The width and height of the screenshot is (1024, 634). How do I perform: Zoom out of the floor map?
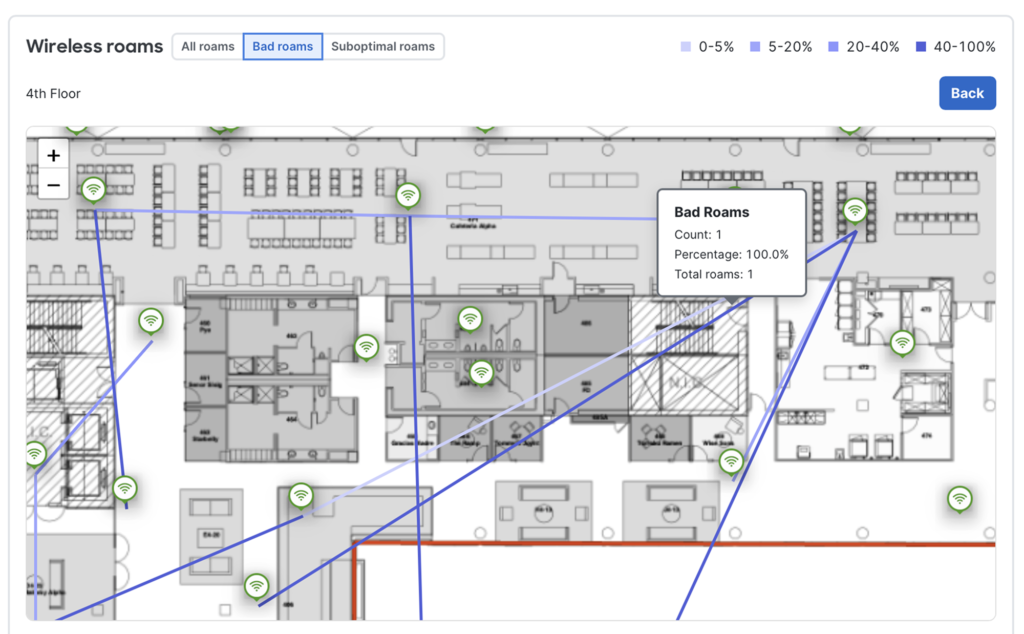pos(54,185)
